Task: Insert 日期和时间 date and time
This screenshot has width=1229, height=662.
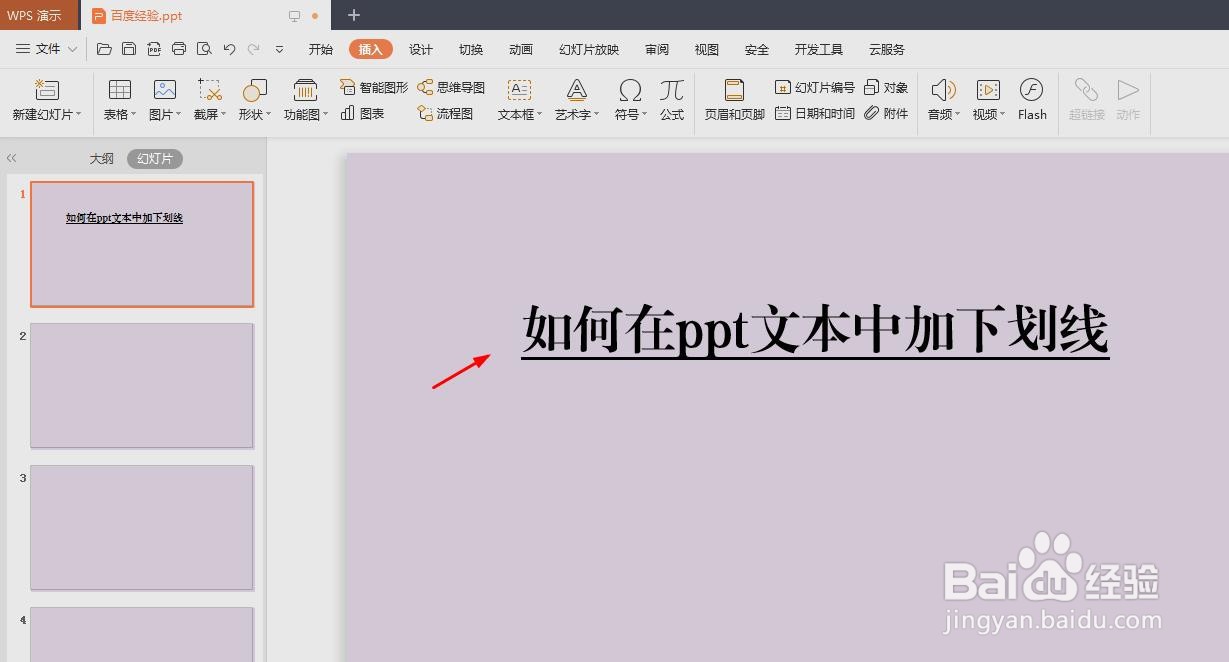Action: point(815,114)
